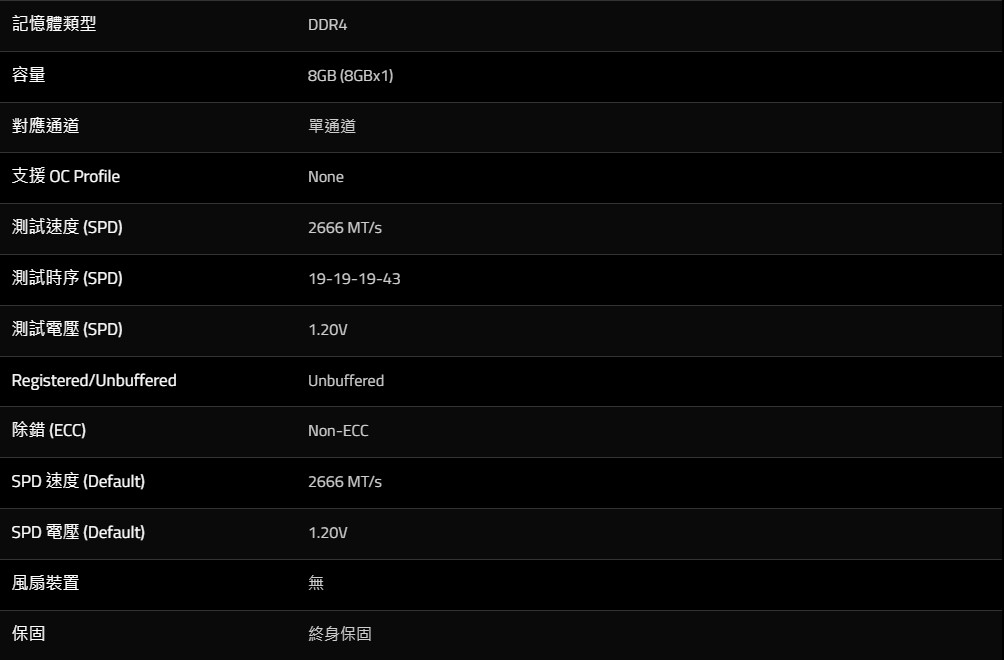1004x660 pixels.
Task: Click the 終身保固 warranty value
Action: coord(339,634)
